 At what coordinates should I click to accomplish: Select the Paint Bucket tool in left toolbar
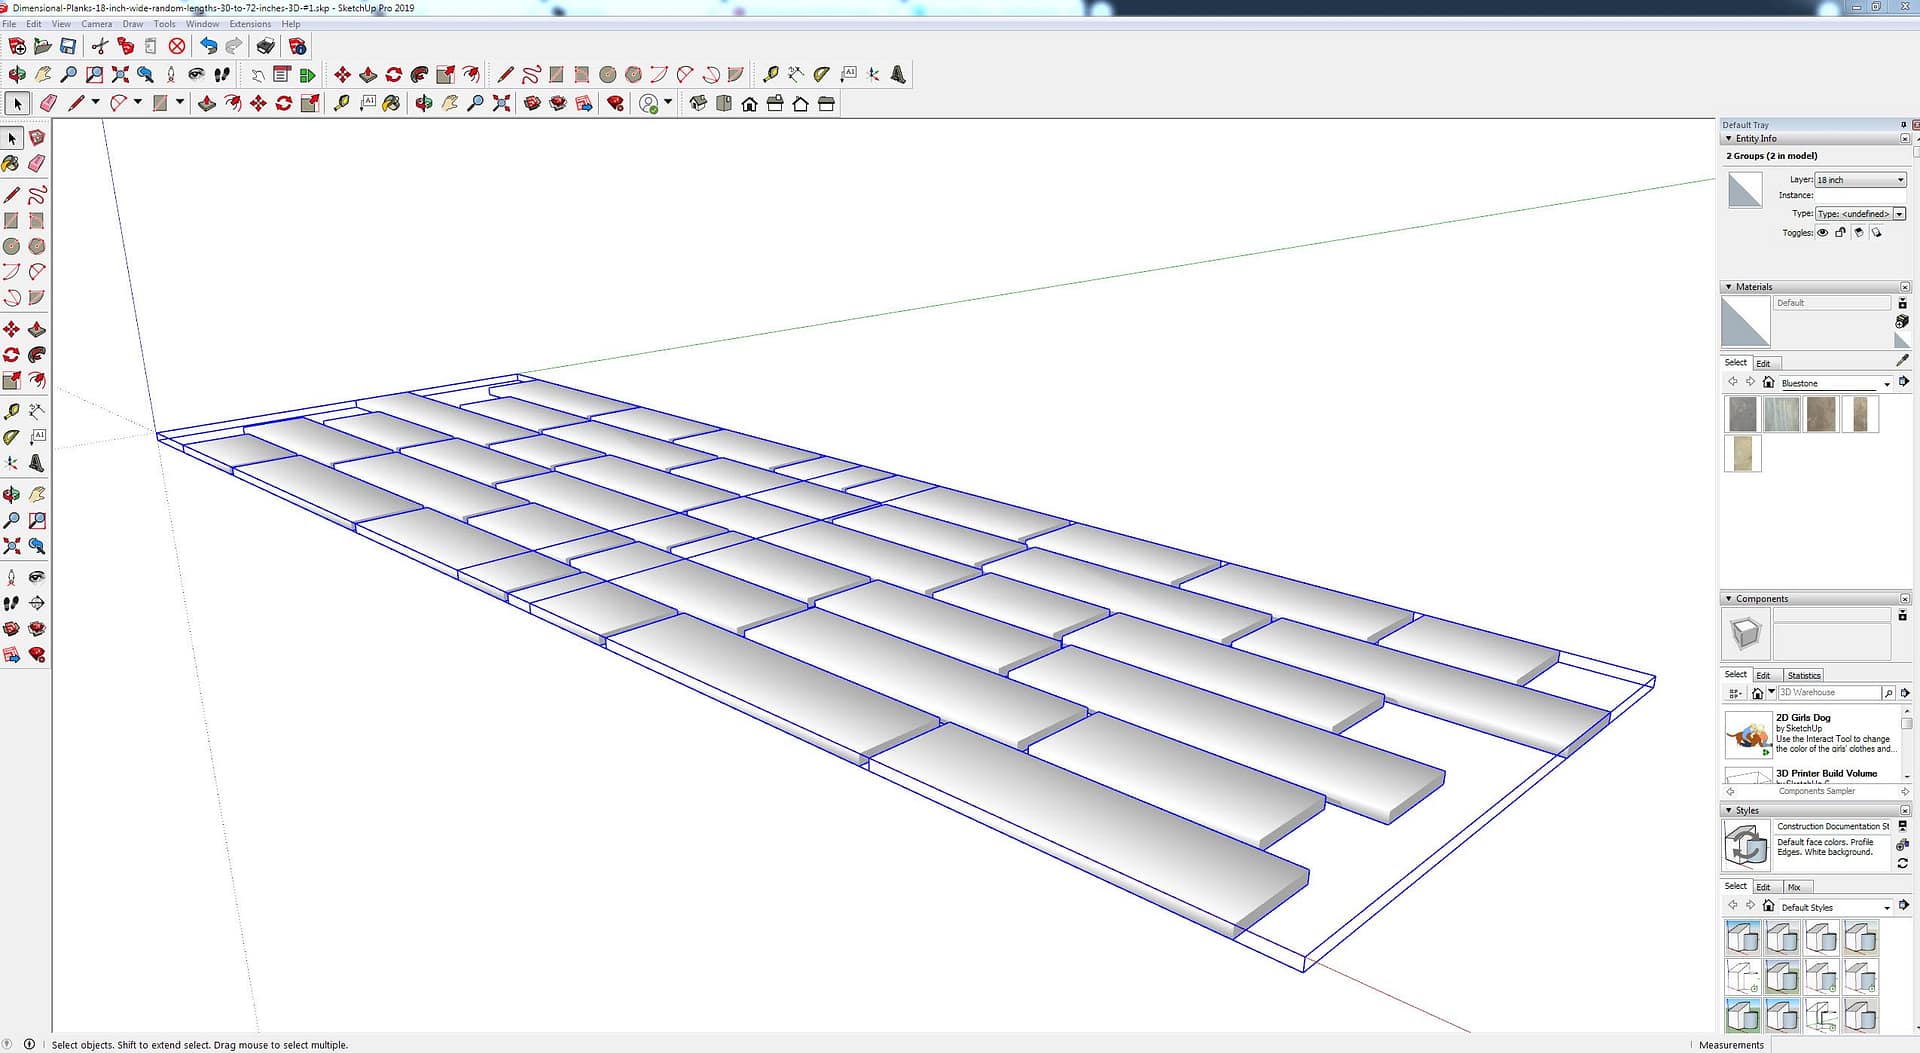(11, 163)
